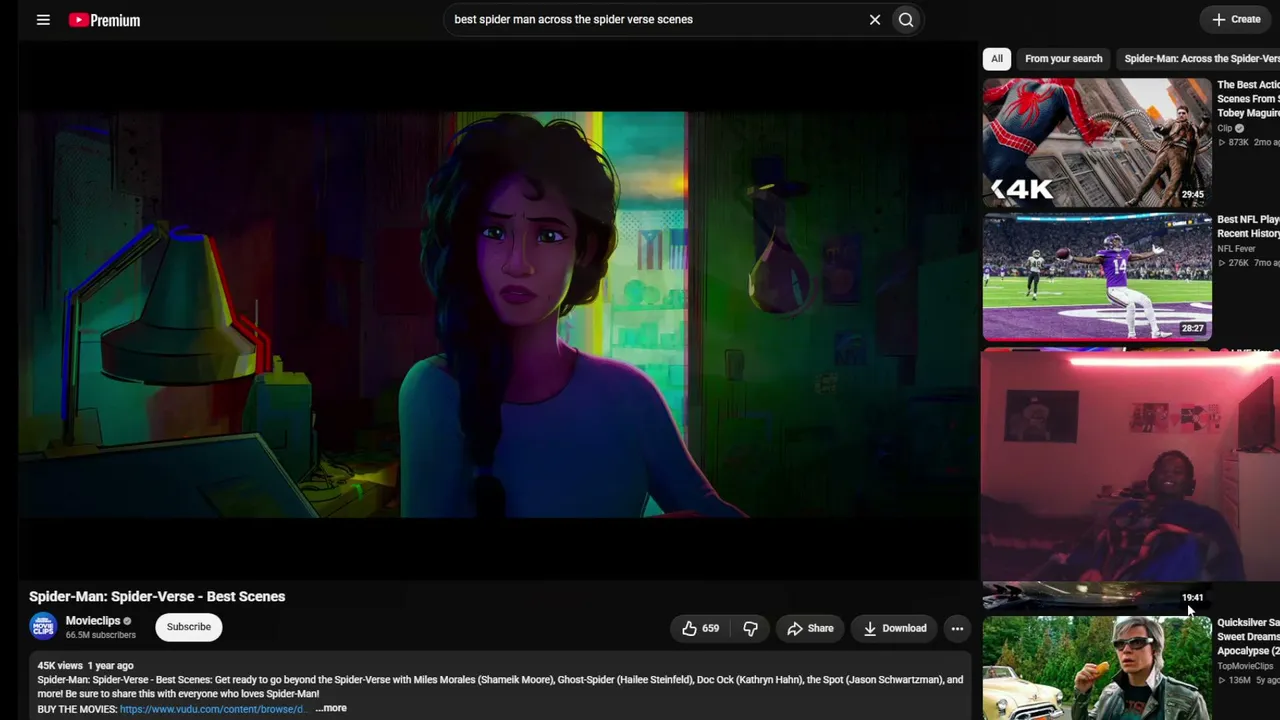The image size is (1280, 720).
Task: Open the Best Action Scenes video title
Action: pyautogui.click(x=1248, y=99)
